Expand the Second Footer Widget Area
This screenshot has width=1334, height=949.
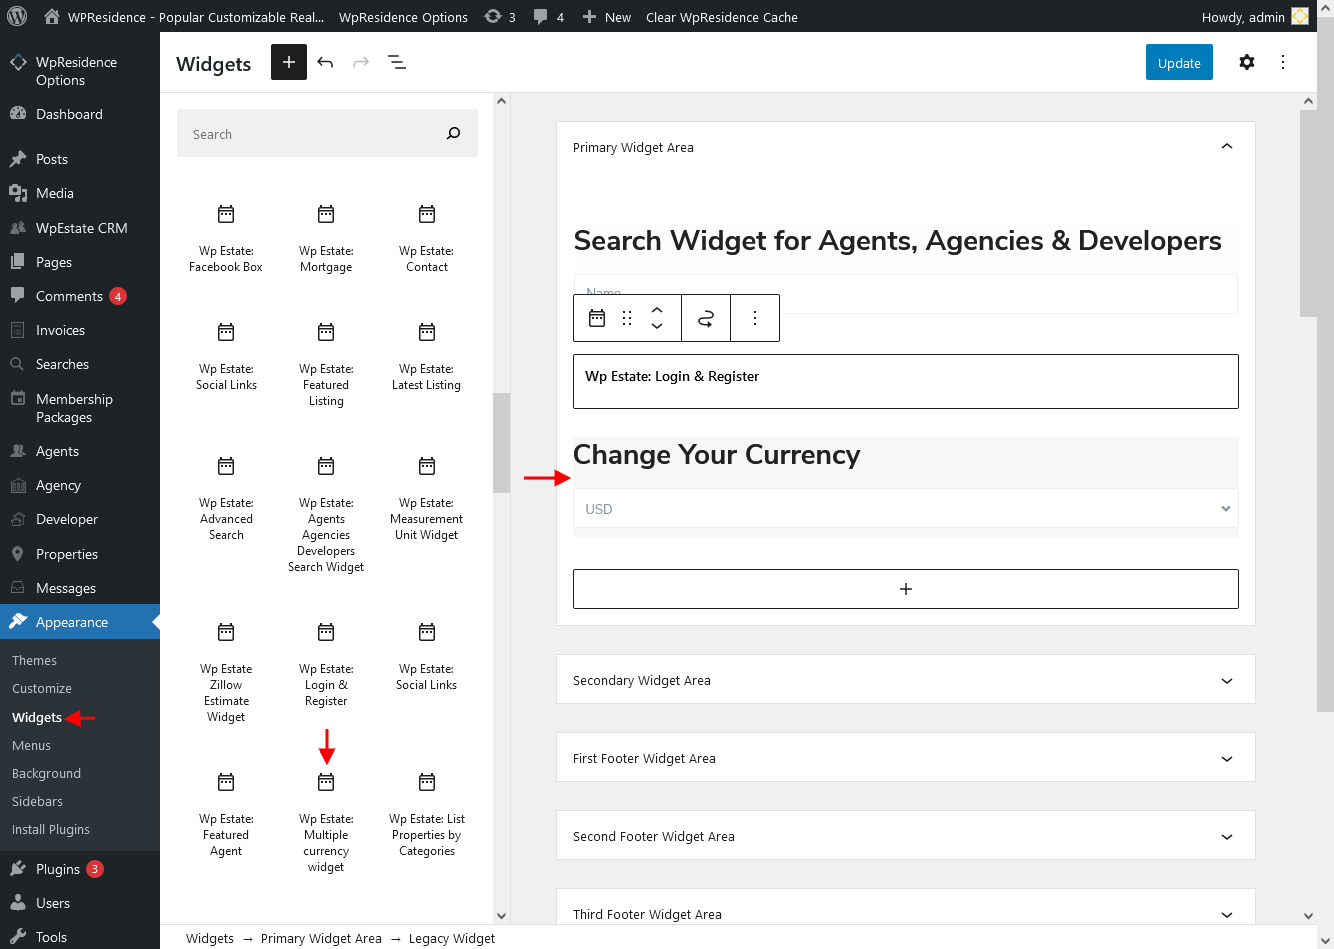point(1227,837)
